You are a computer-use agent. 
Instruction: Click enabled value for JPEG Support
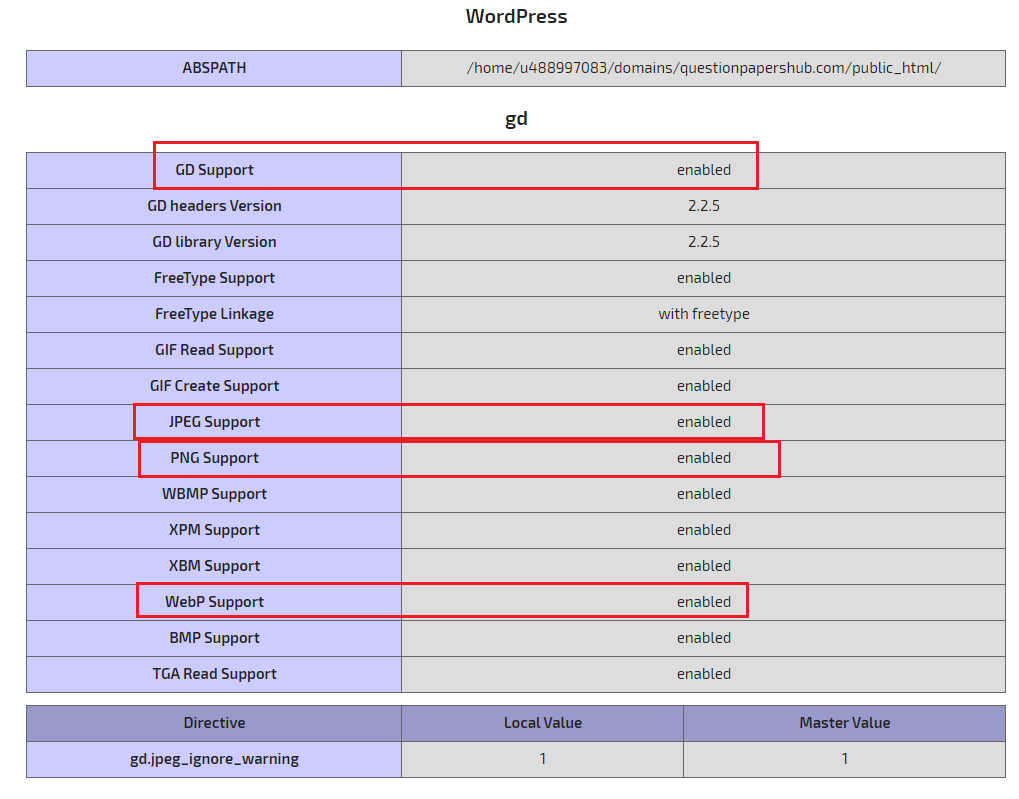pyautogui.click(x=704, y=422)
